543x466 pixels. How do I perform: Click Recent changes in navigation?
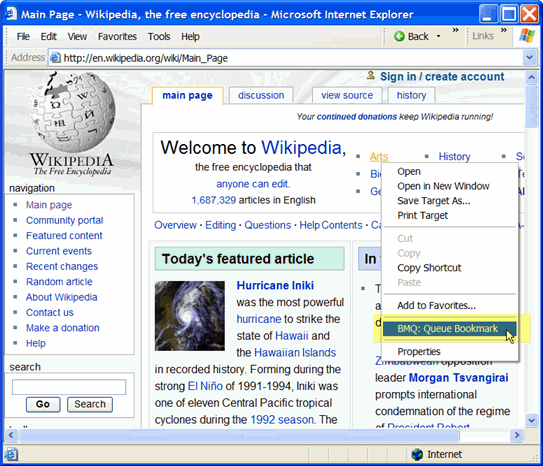click(x=62, y=266)
